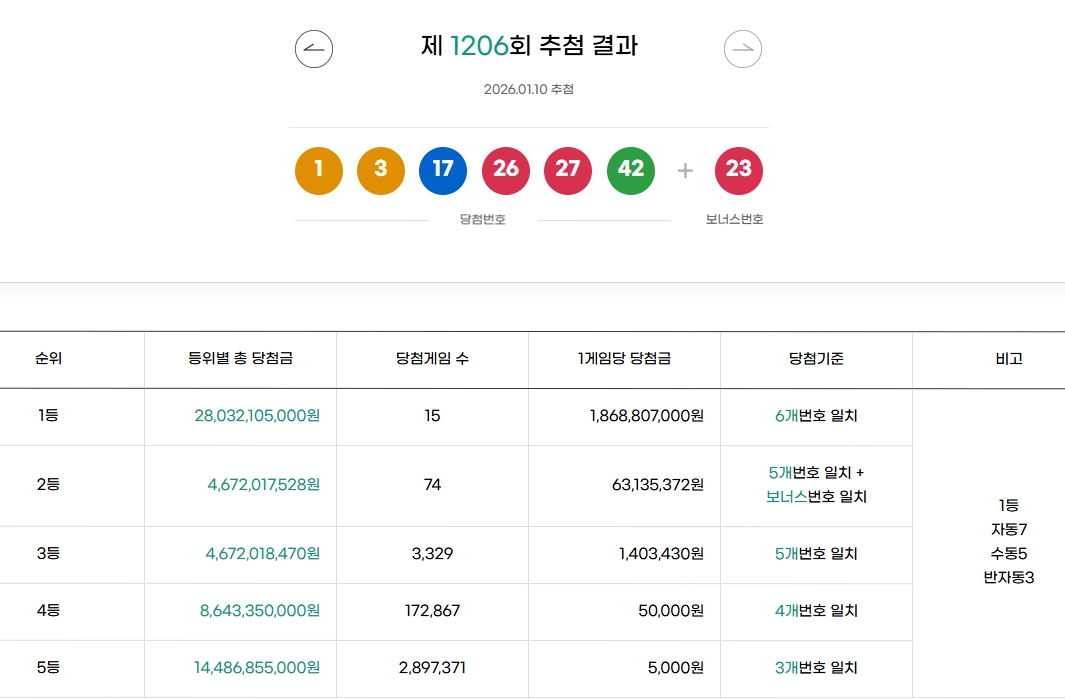Viewport: 1065px width, 700px height.
Task: Click lottery ball number 1
Action: [318, 170]
